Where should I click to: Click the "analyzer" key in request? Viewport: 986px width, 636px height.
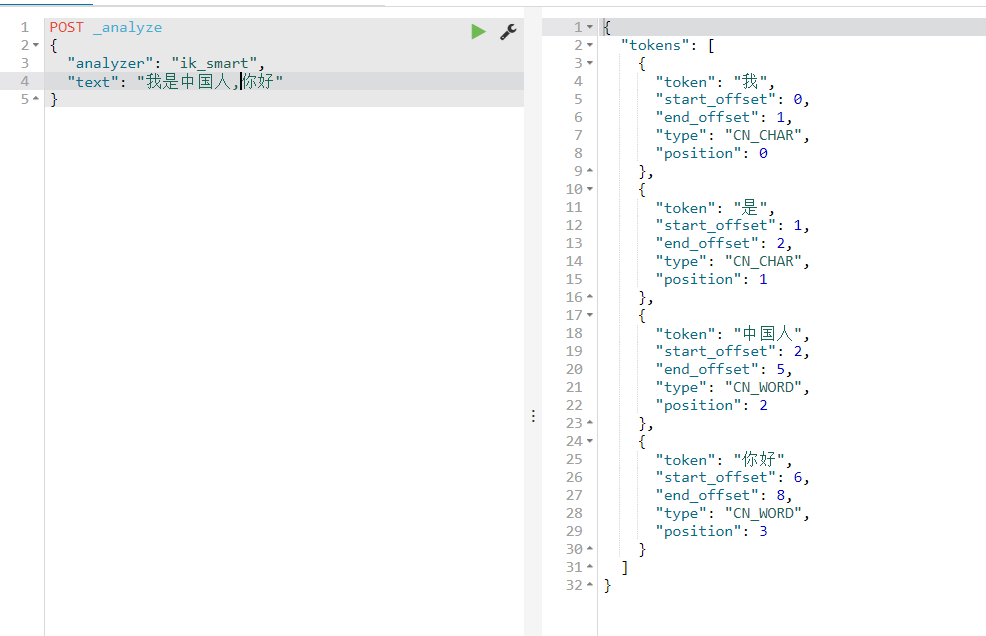(x=110, y=63)
